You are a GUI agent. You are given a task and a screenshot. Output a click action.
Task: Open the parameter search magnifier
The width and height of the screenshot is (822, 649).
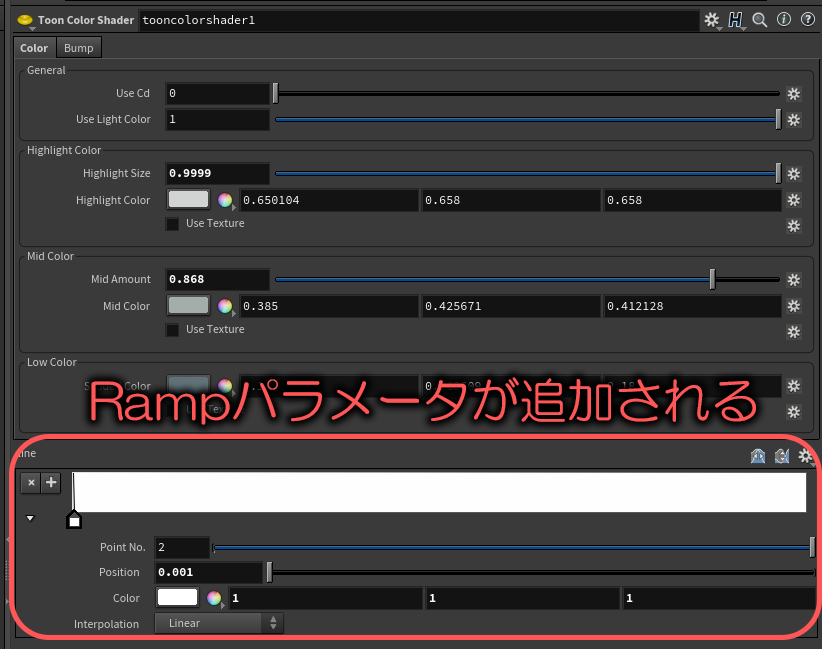[x=760, y=20]
